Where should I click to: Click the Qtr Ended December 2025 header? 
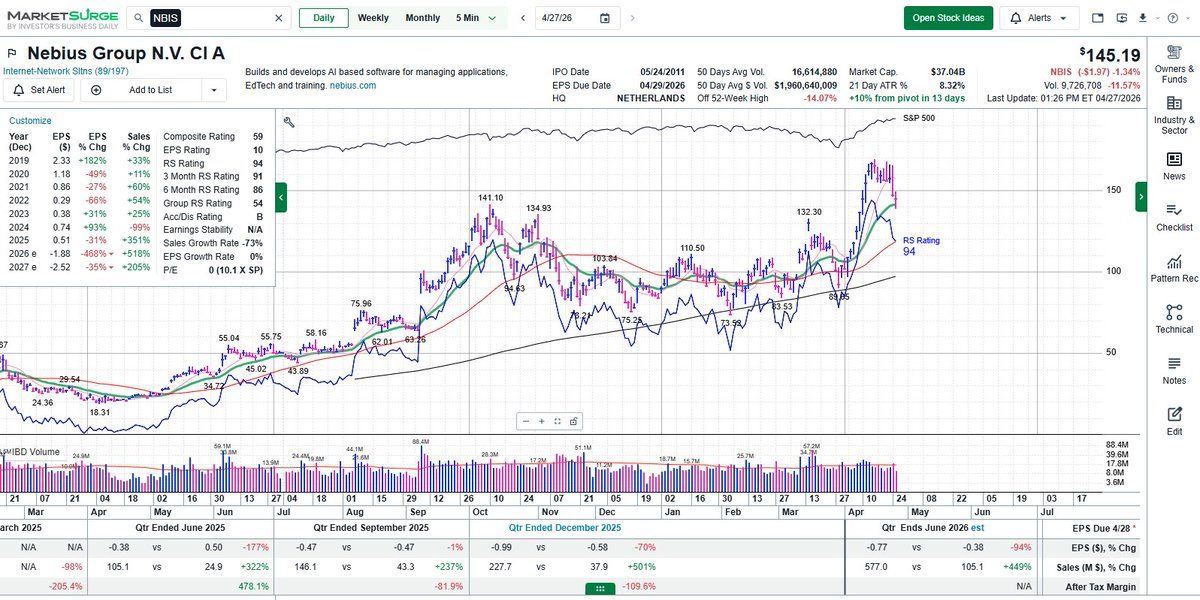click(565, 527)
